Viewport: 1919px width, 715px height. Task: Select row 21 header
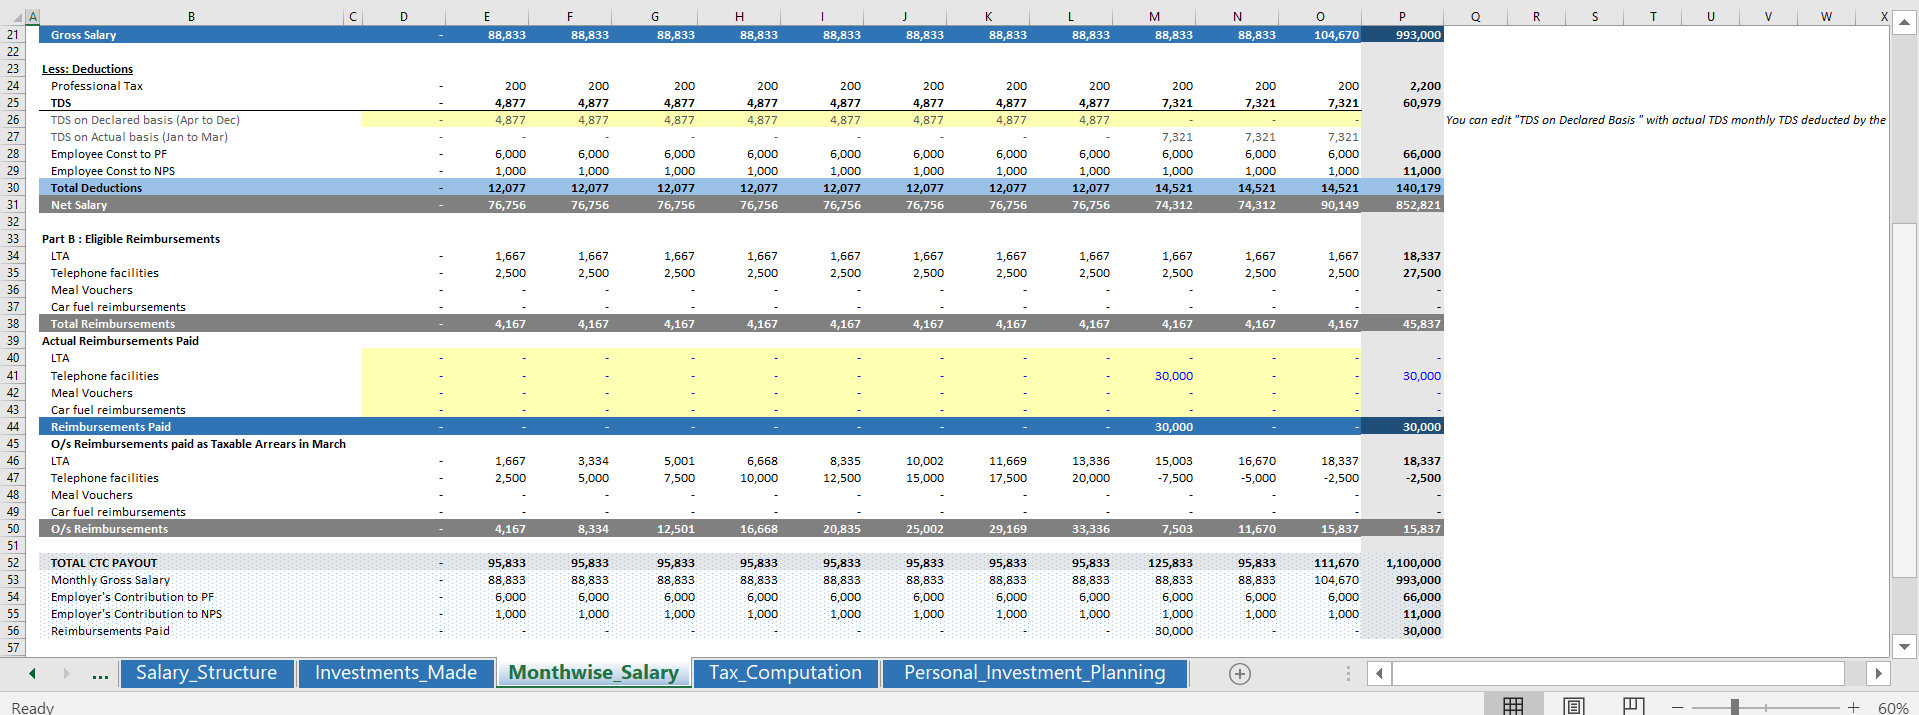(x=13, y=35)
